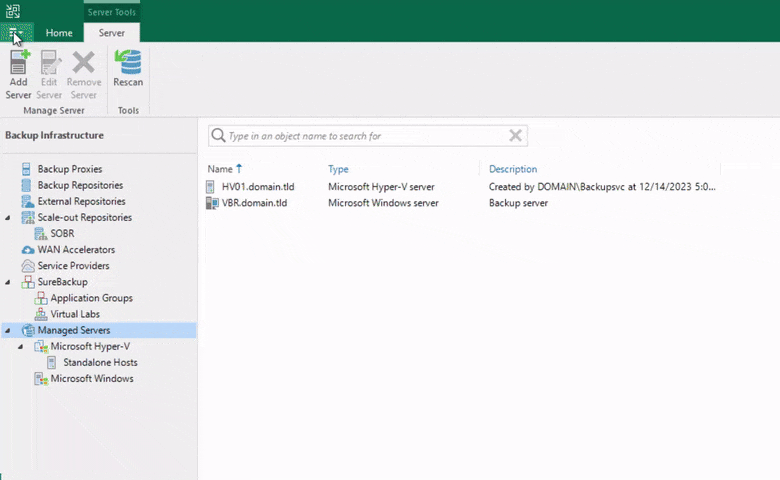This screenshot has height=480, width=780.
Task: Select the Server ribbon tab
Action: coord(111,33)
